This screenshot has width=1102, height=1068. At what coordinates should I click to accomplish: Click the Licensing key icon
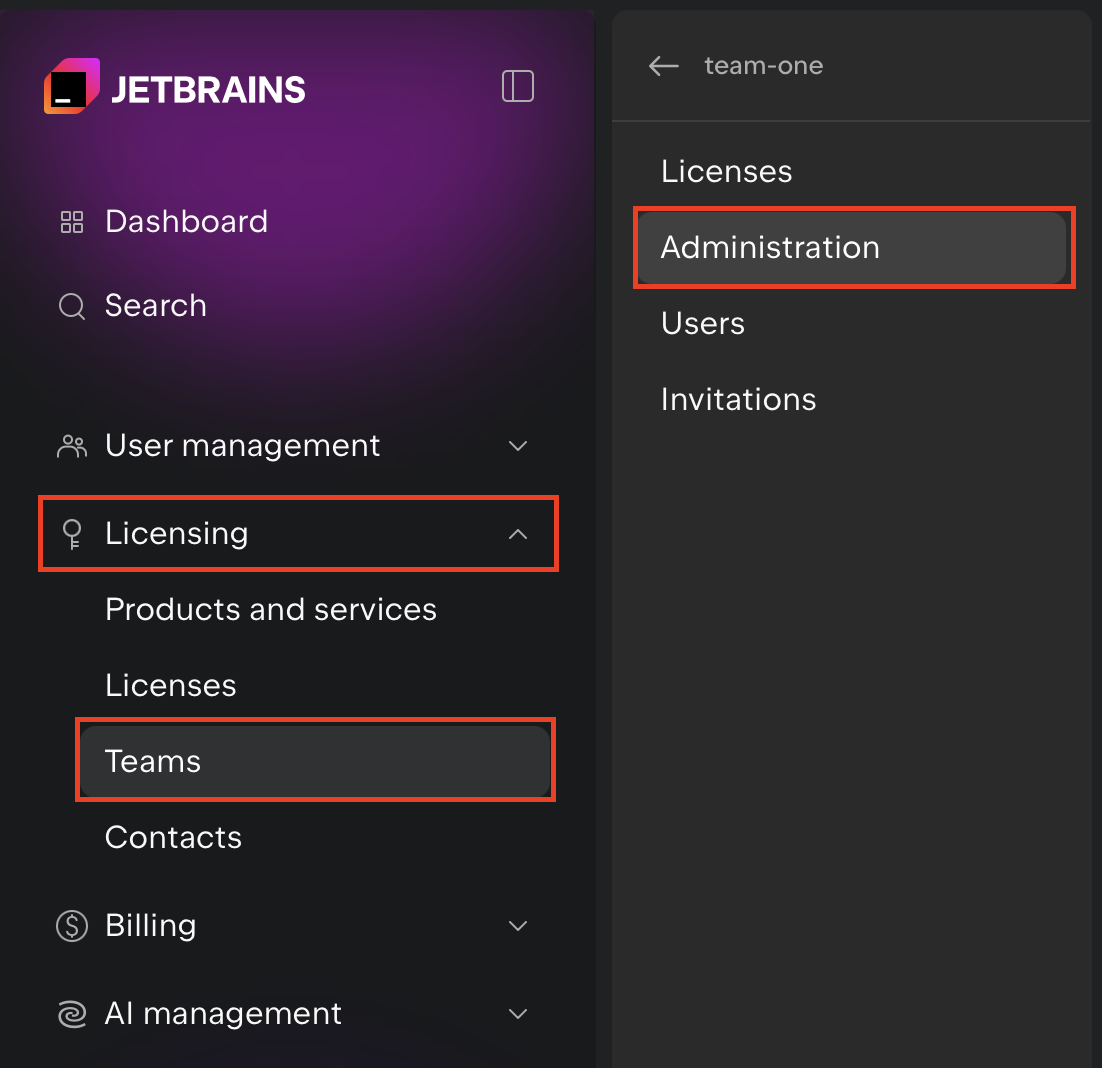[72, 534]
